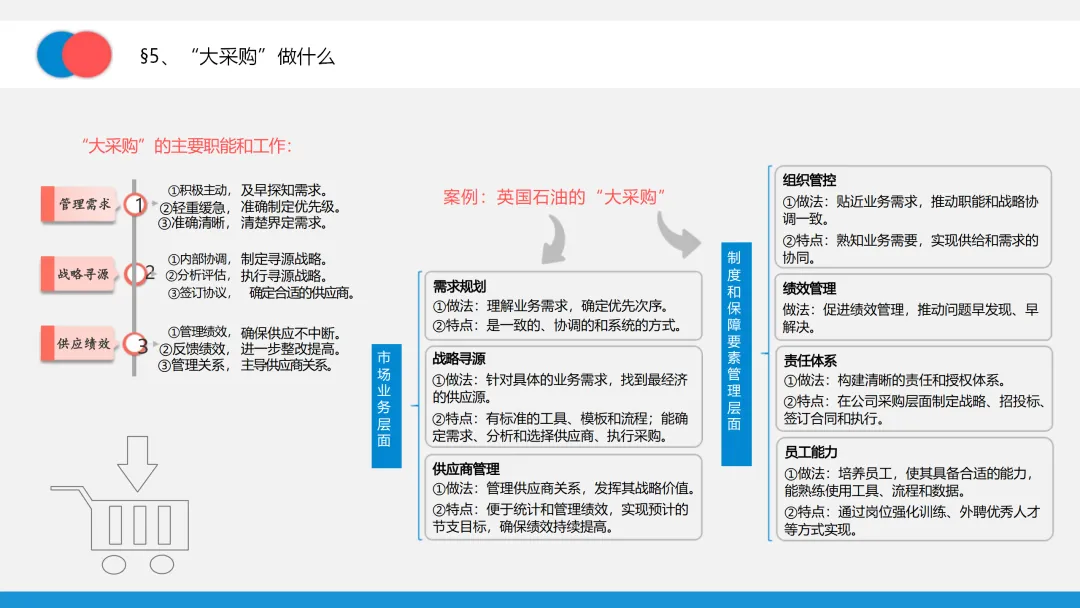This screenshot has width=1080, height=608.
Task: Click the 战略寻源 heading in middle card
Action: (x=459, y=359)
